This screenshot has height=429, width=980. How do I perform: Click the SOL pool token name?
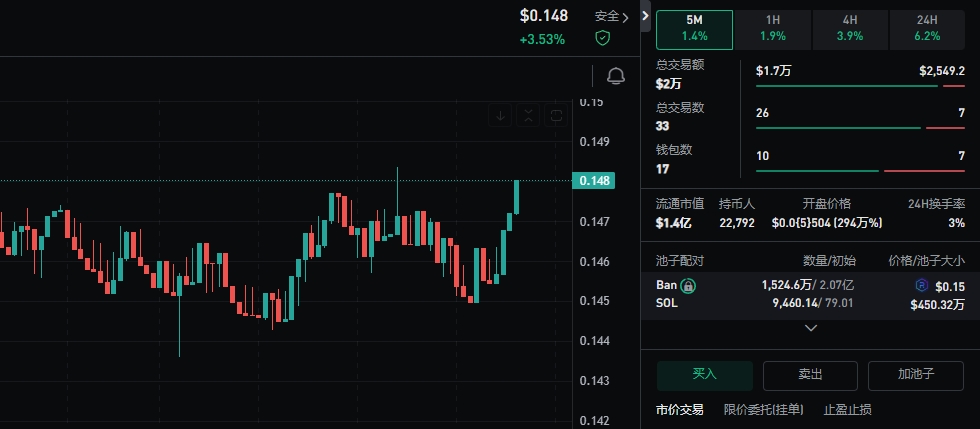(x=667, y=304)
